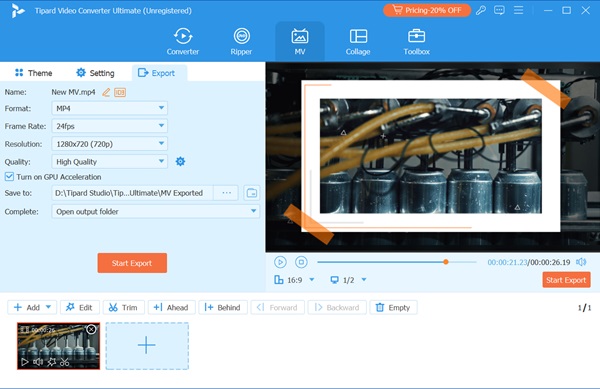Click the Forward button
Image resolution: width=600 pixels, height=389 pixels.
[277, 308]
